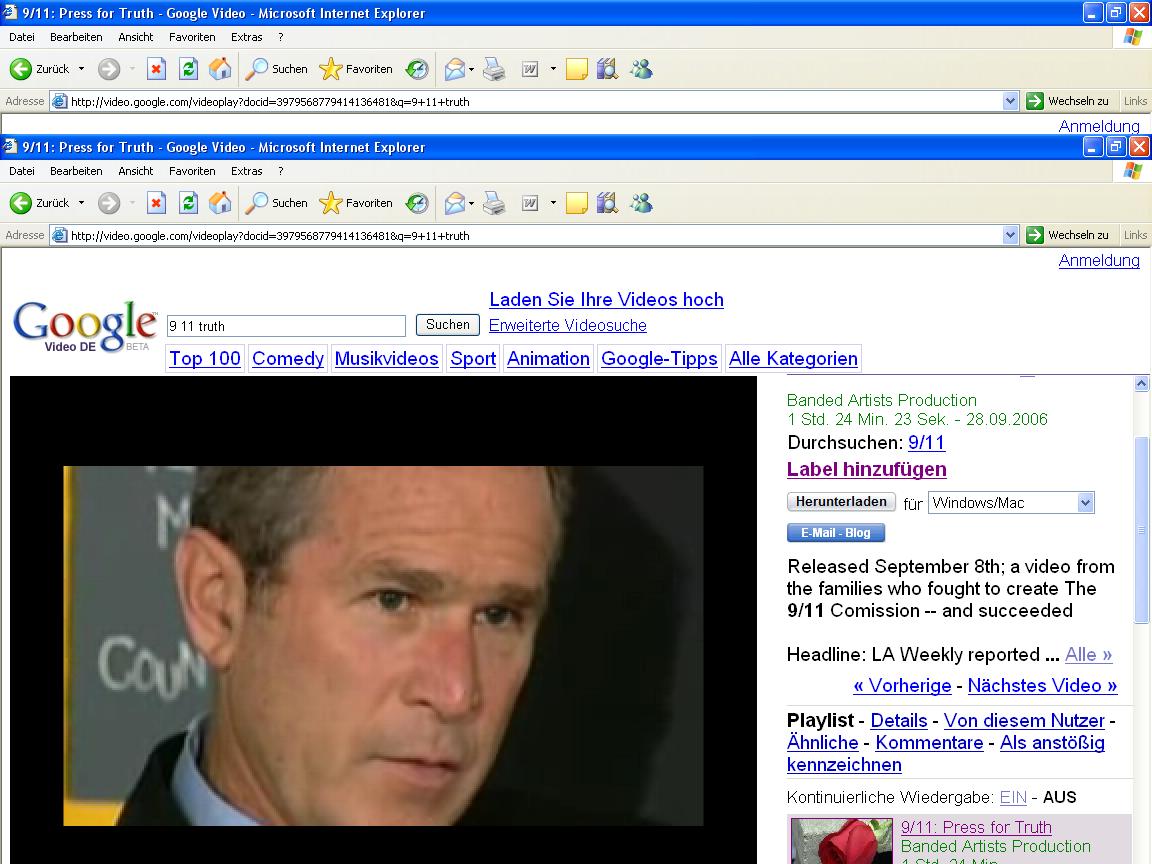Image resolution: width=1152 pixels, height=864 pixels.
Task: Click the print icon in back window toolbar
Action: click(x=494, y=69)
